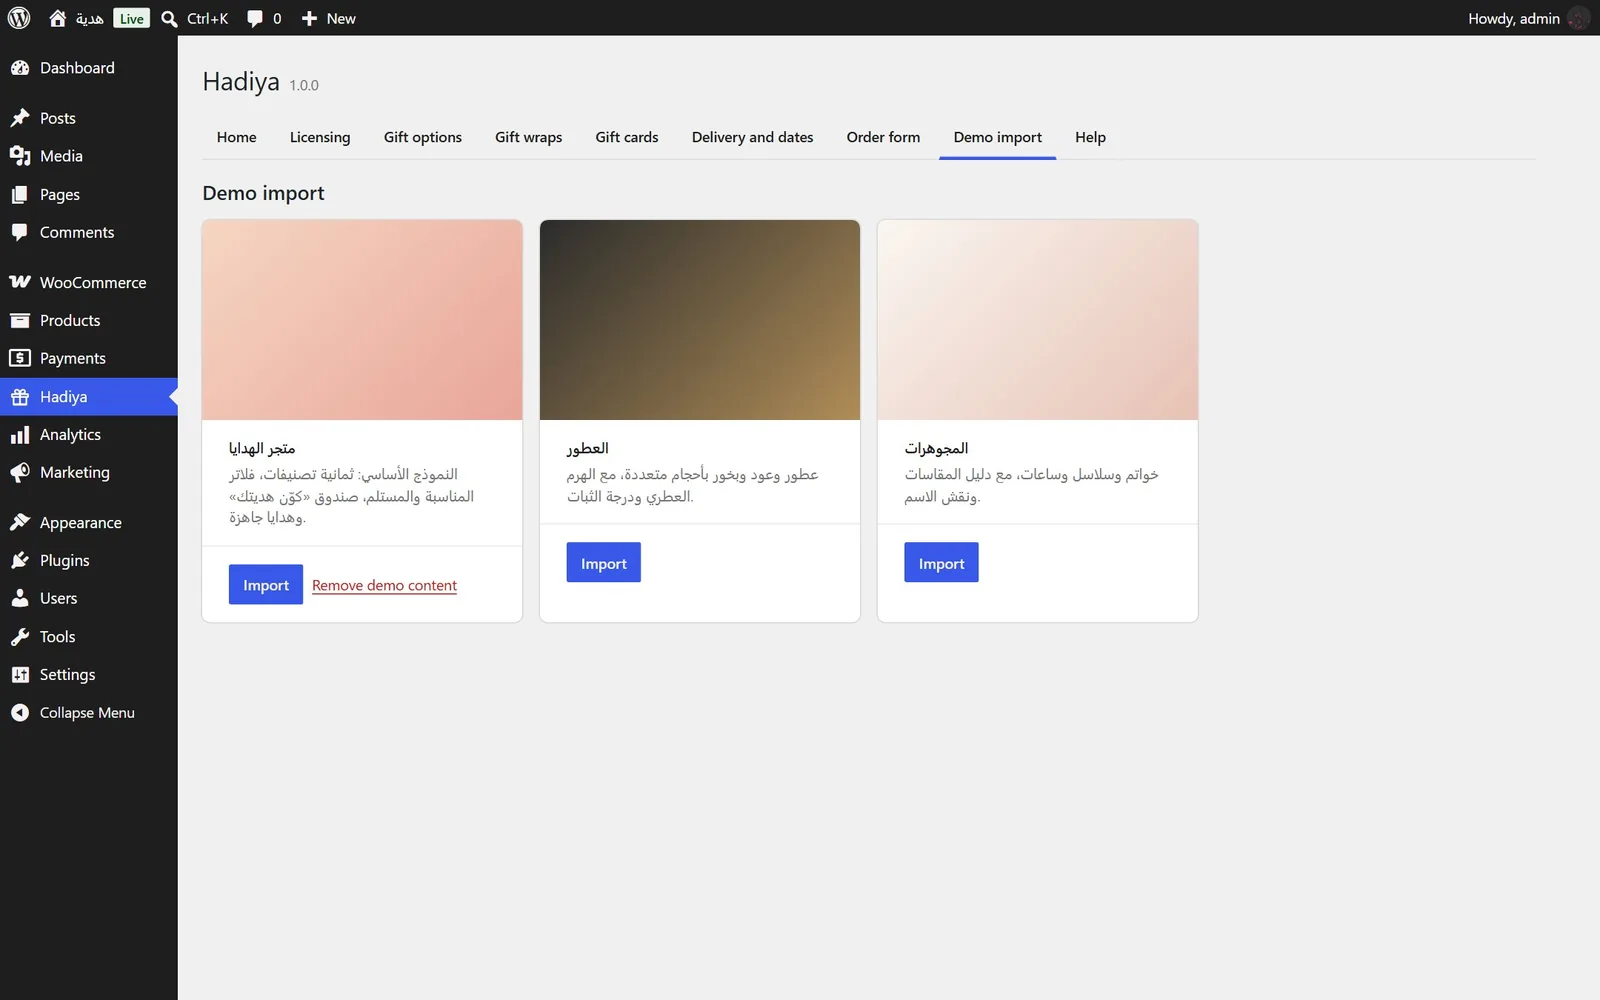Click the Payments dollar icon
Screen dimensions: 1600x1000
pyautogui.click(x=20, y=358)
